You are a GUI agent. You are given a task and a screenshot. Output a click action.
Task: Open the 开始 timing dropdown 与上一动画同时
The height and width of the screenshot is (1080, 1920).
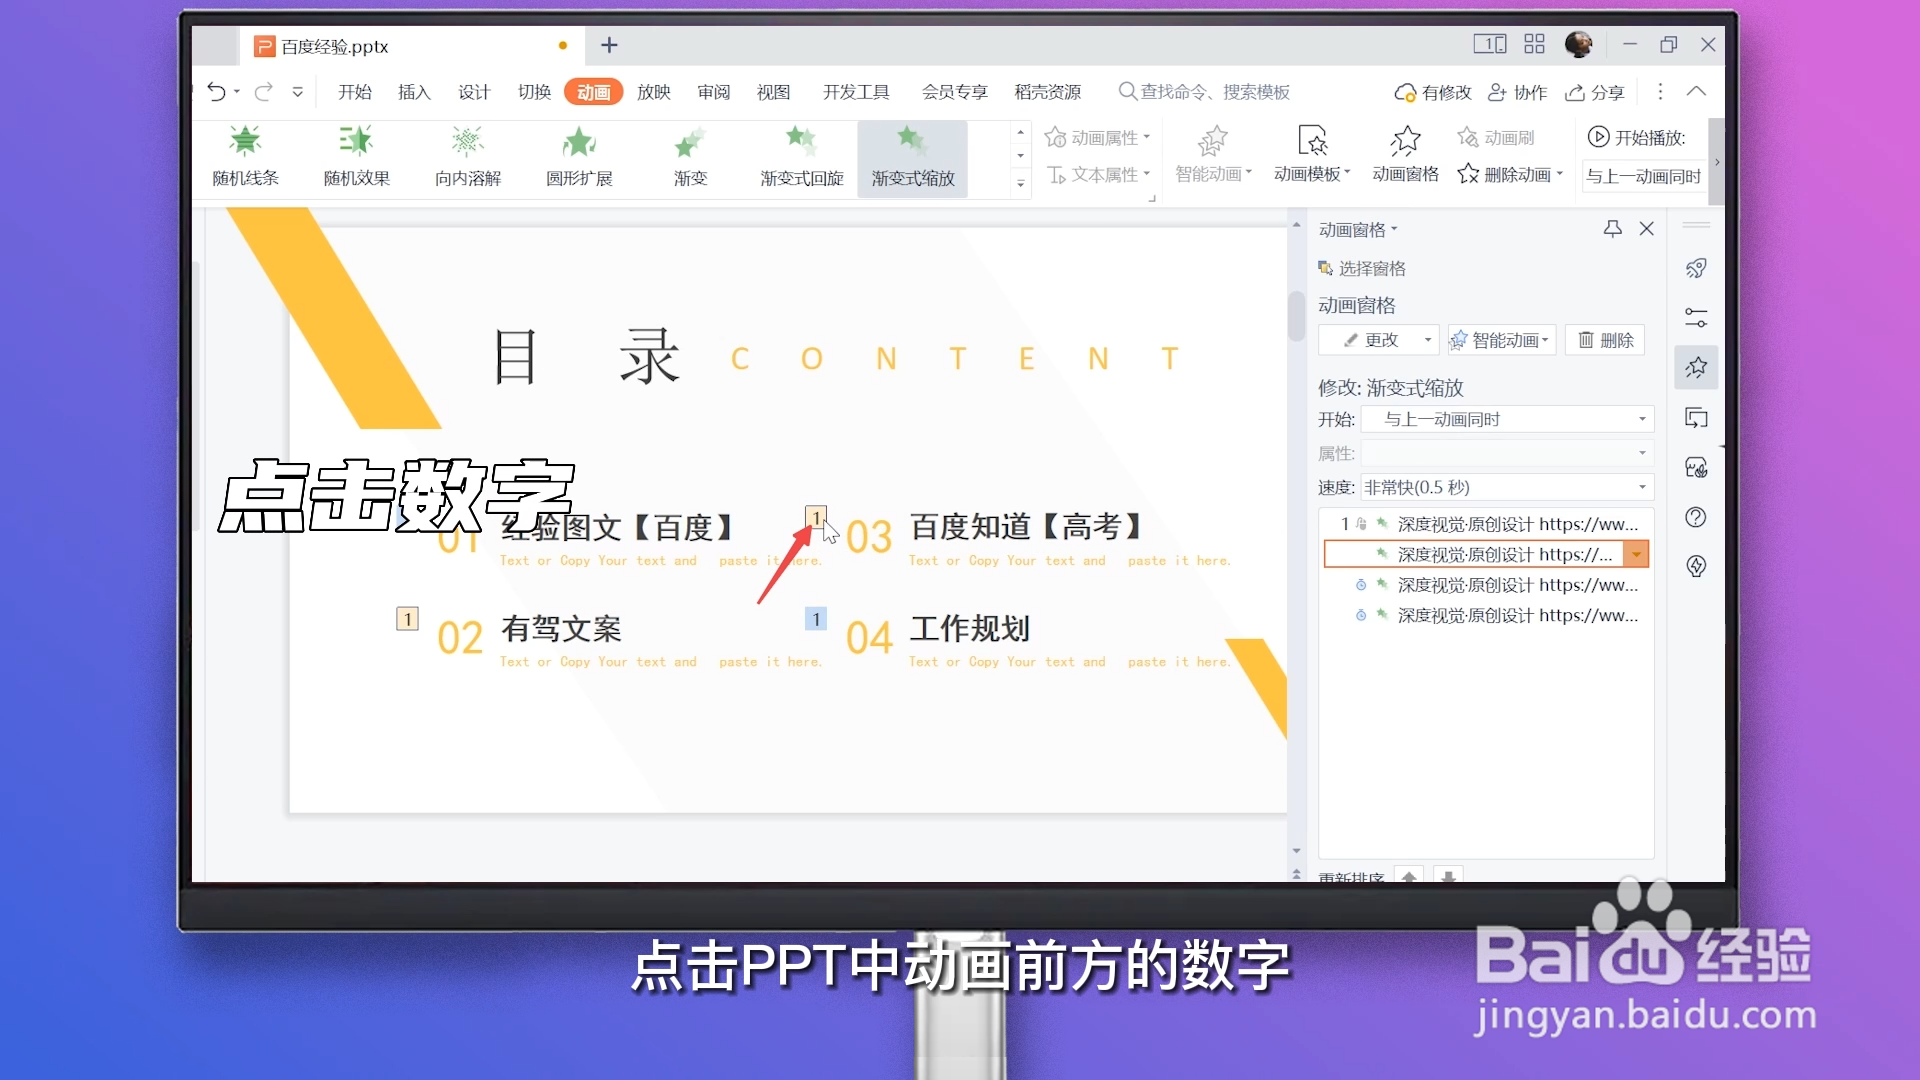1508,419
